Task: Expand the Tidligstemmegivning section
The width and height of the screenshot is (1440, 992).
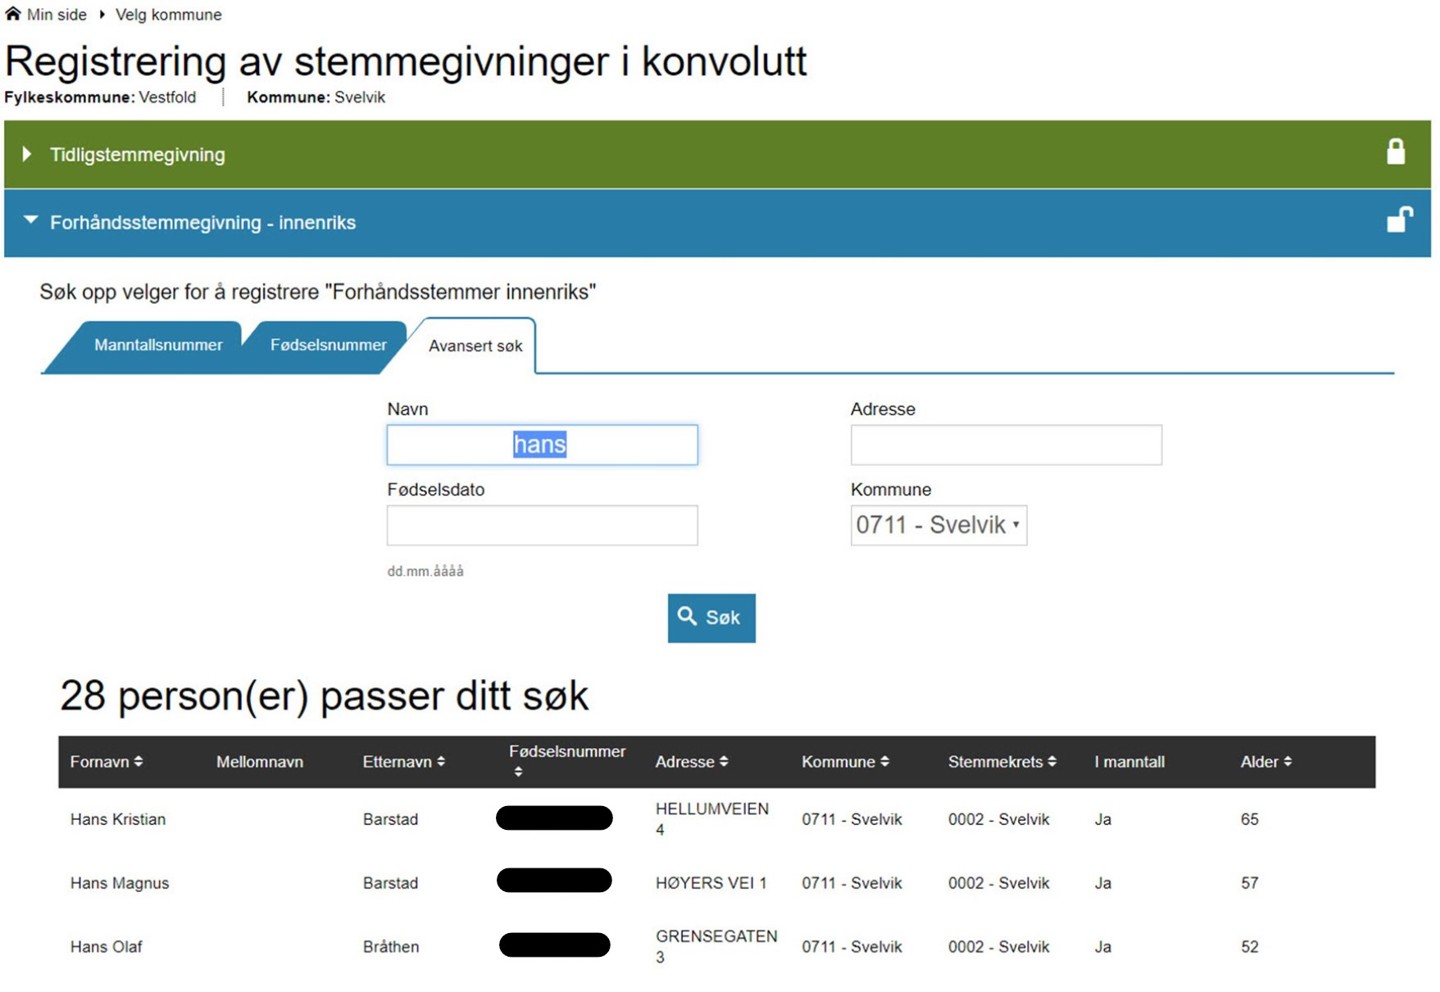Action: coord(137,155)
